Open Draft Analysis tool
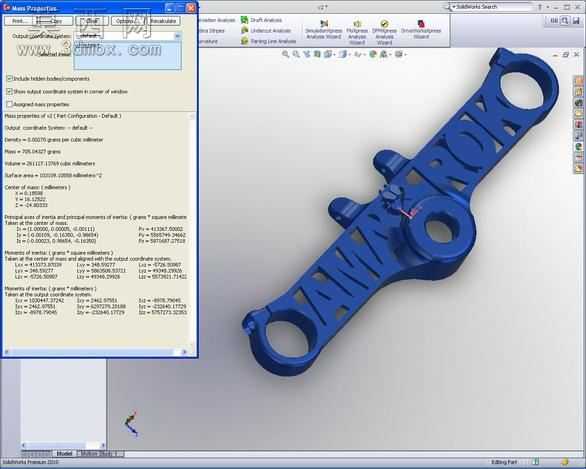This screenshot has width=586, height=469. click(x=262, y=20)
